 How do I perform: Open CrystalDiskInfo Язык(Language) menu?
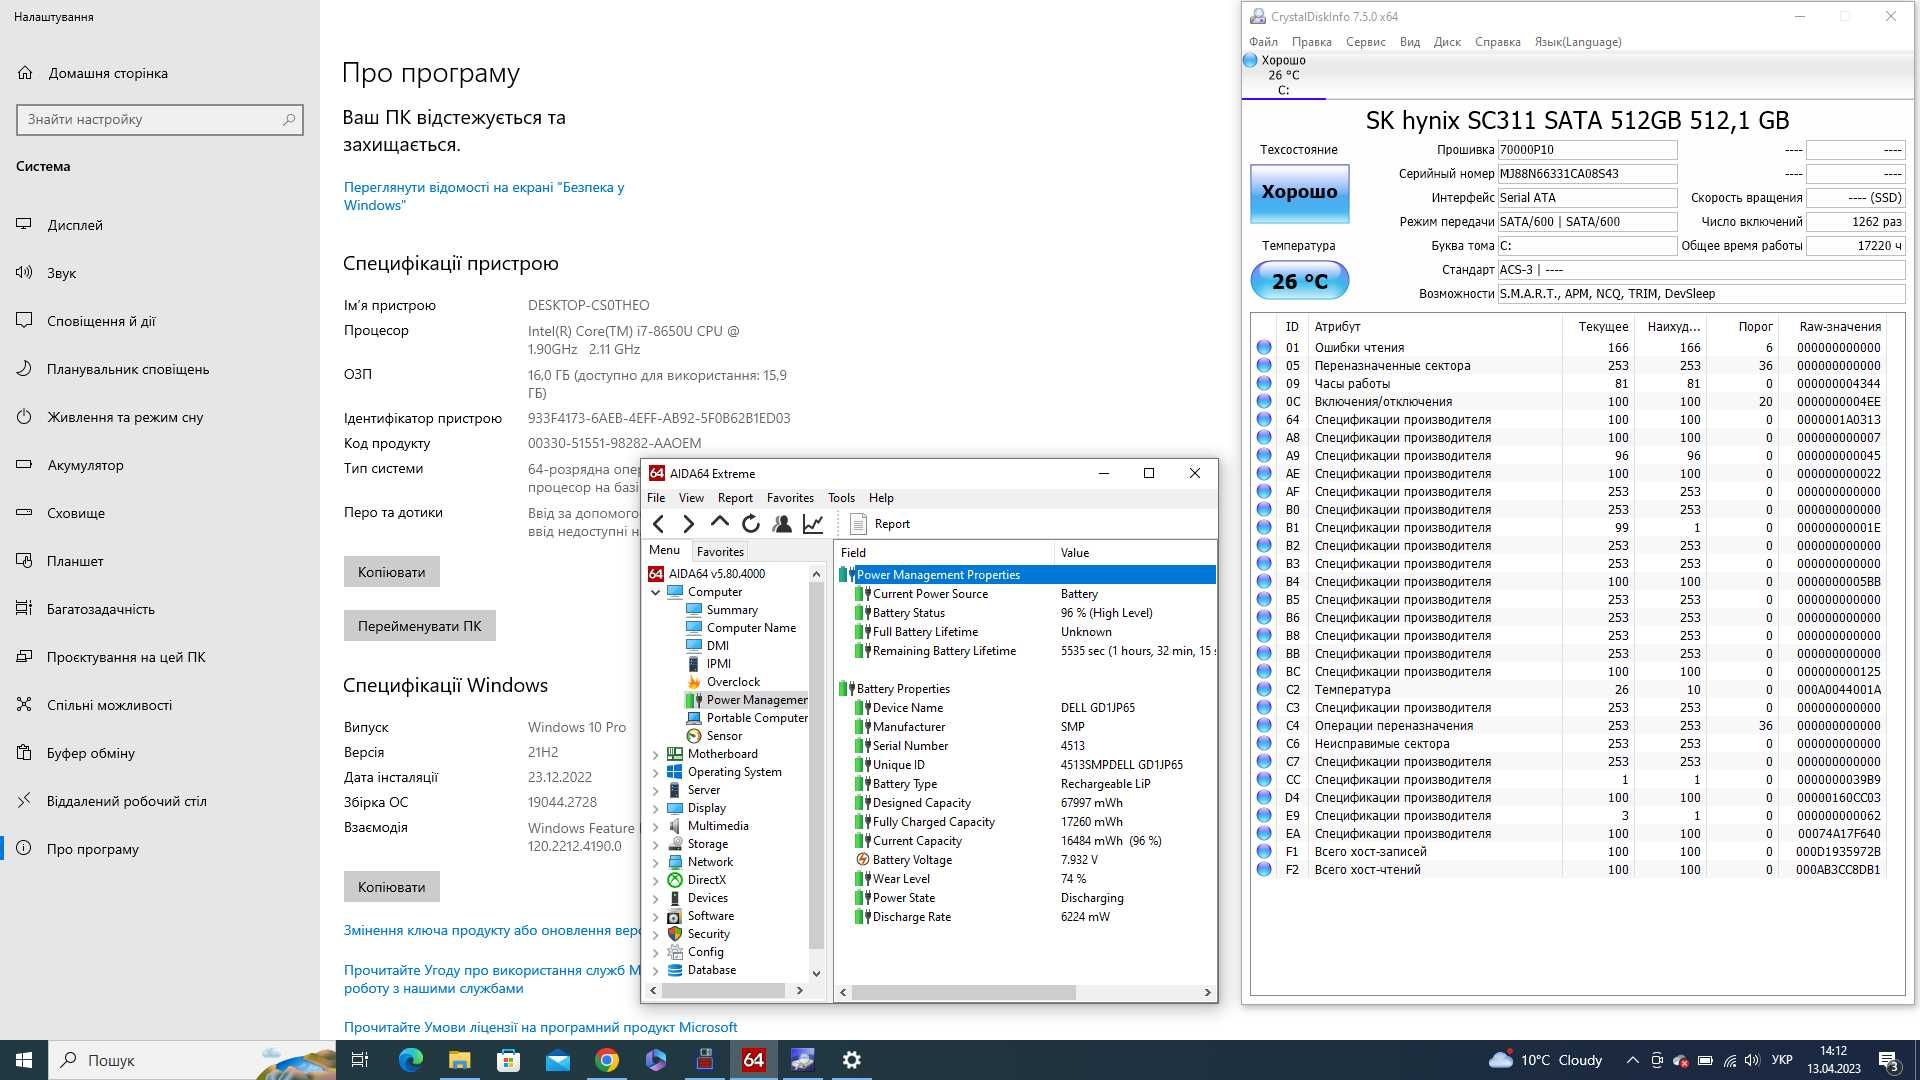tap(1578, 42)
